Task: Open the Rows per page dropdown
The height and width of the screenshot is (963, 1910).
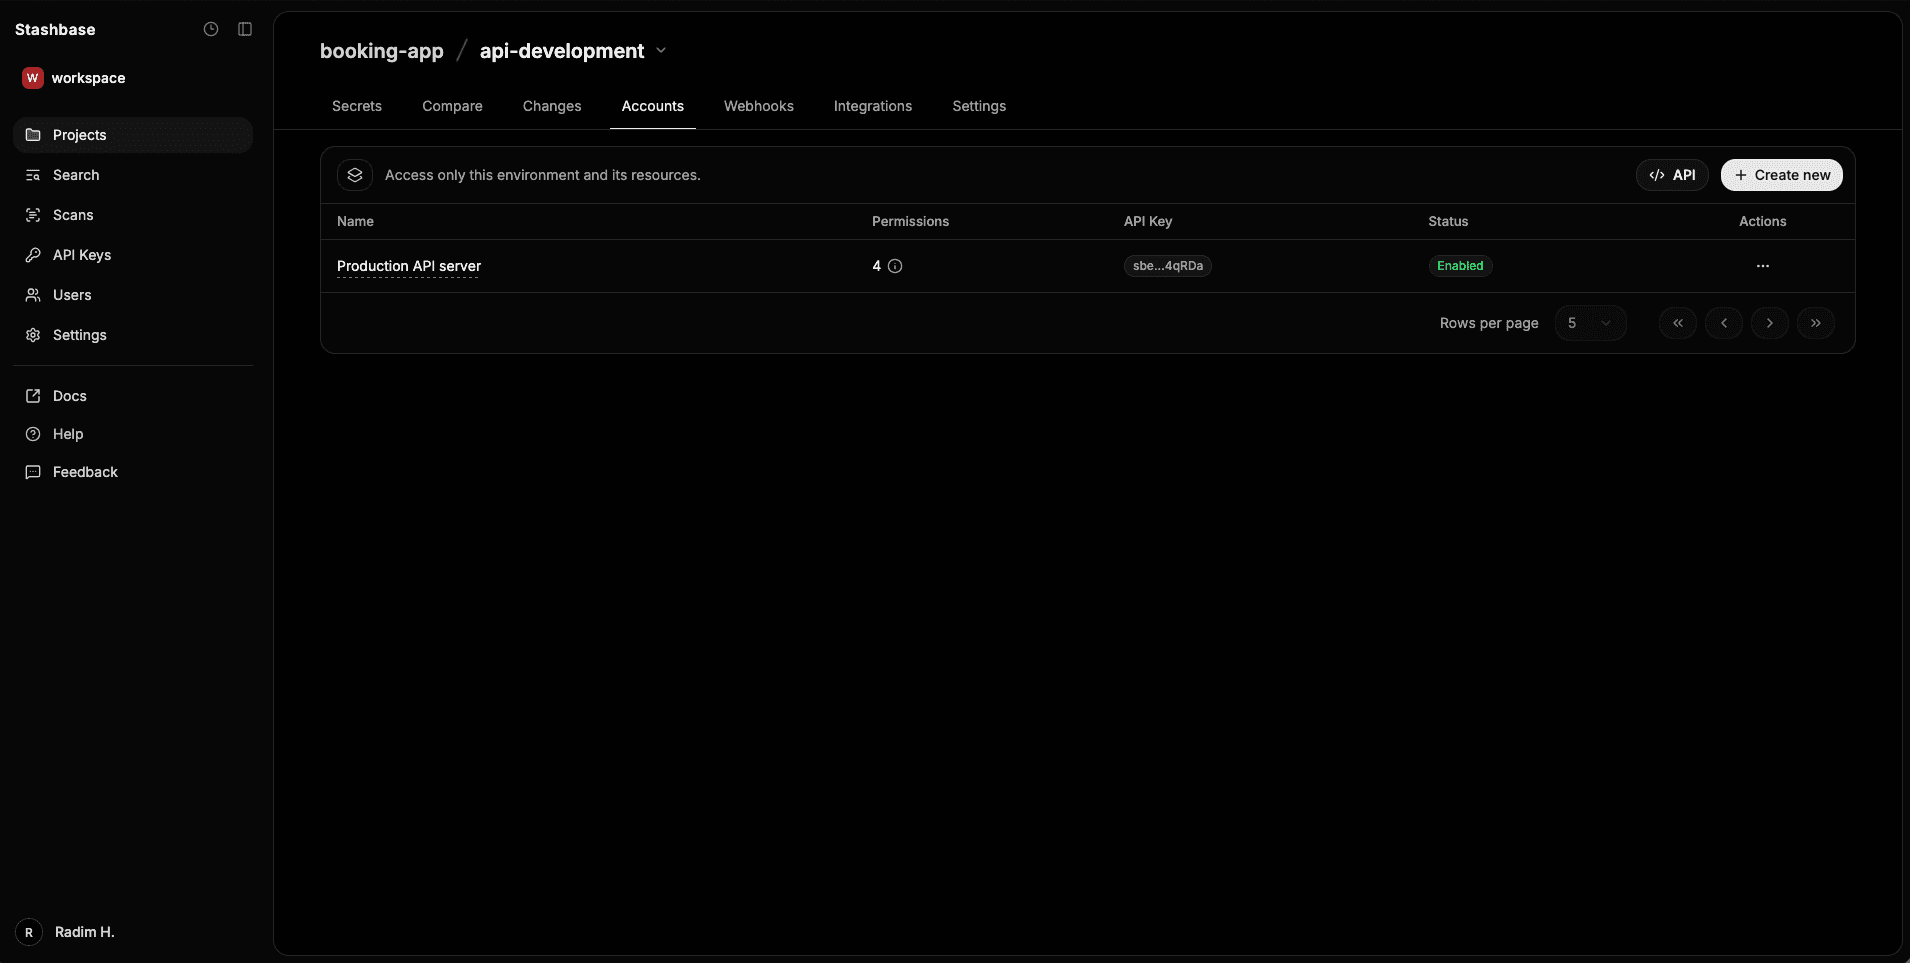Action: [1590, 323]
